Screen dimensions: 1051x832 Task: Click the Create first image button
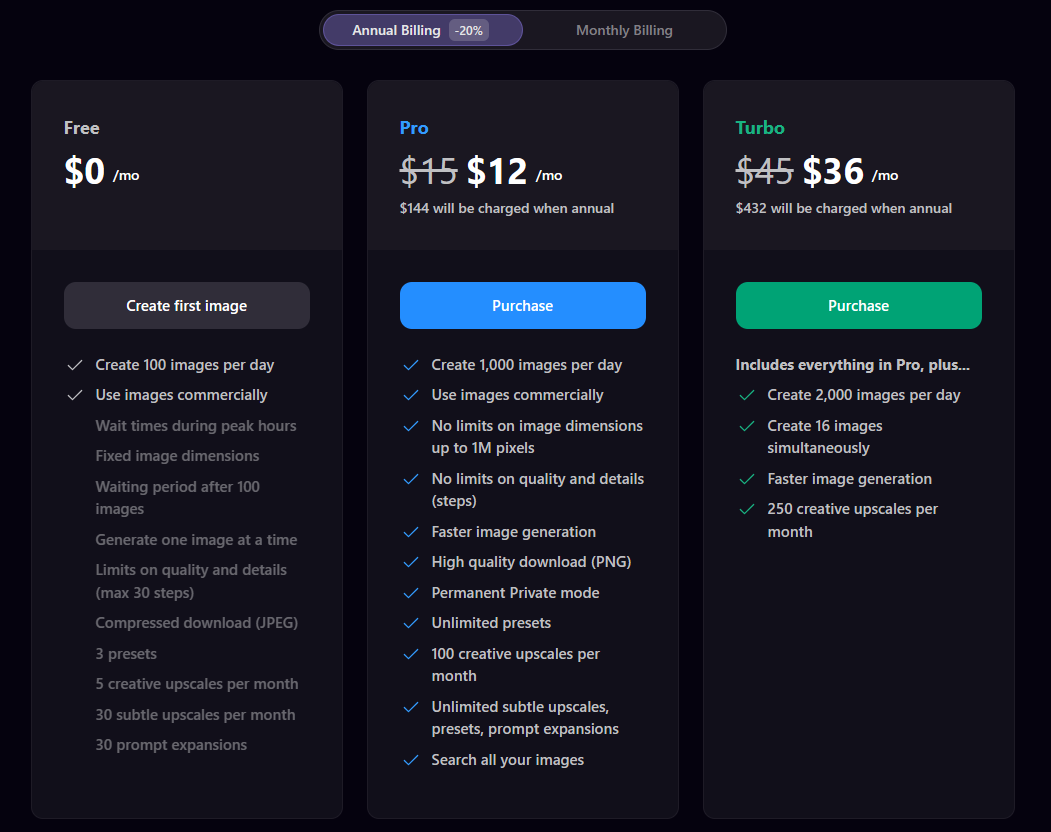(187, 306)
